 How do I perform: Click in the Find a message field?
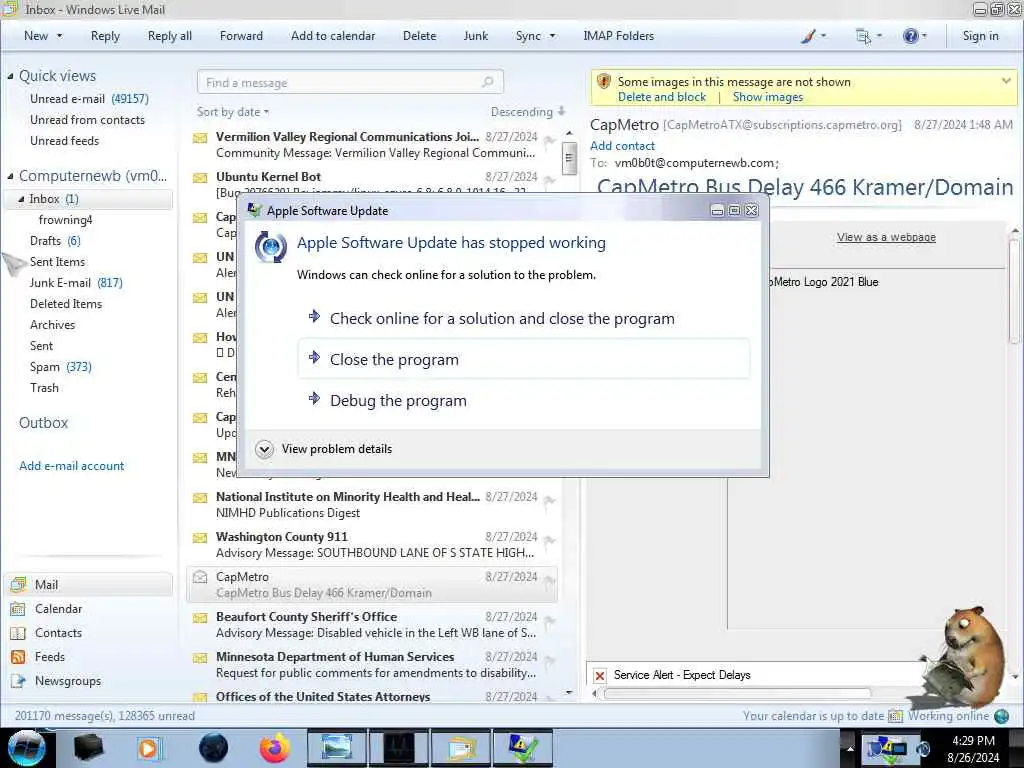[349, 82]
